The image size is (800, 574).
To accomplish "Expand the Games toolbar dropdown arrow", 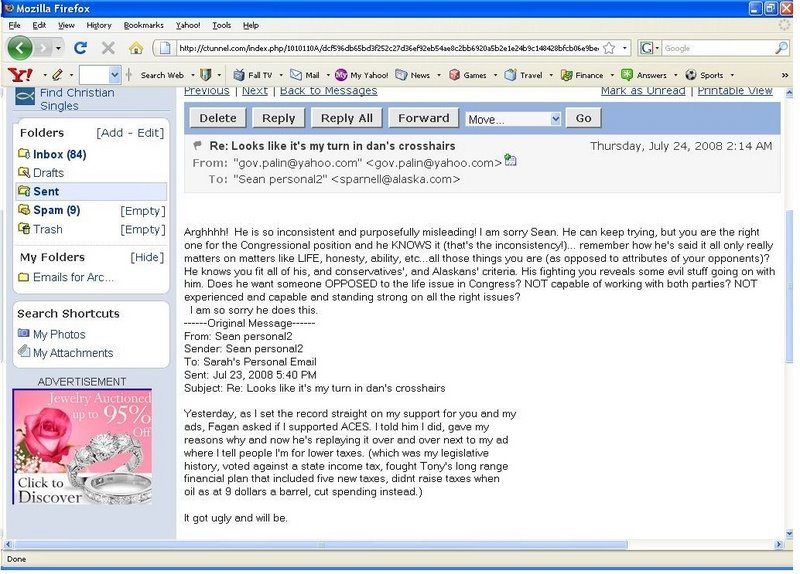I will (494, 75).
